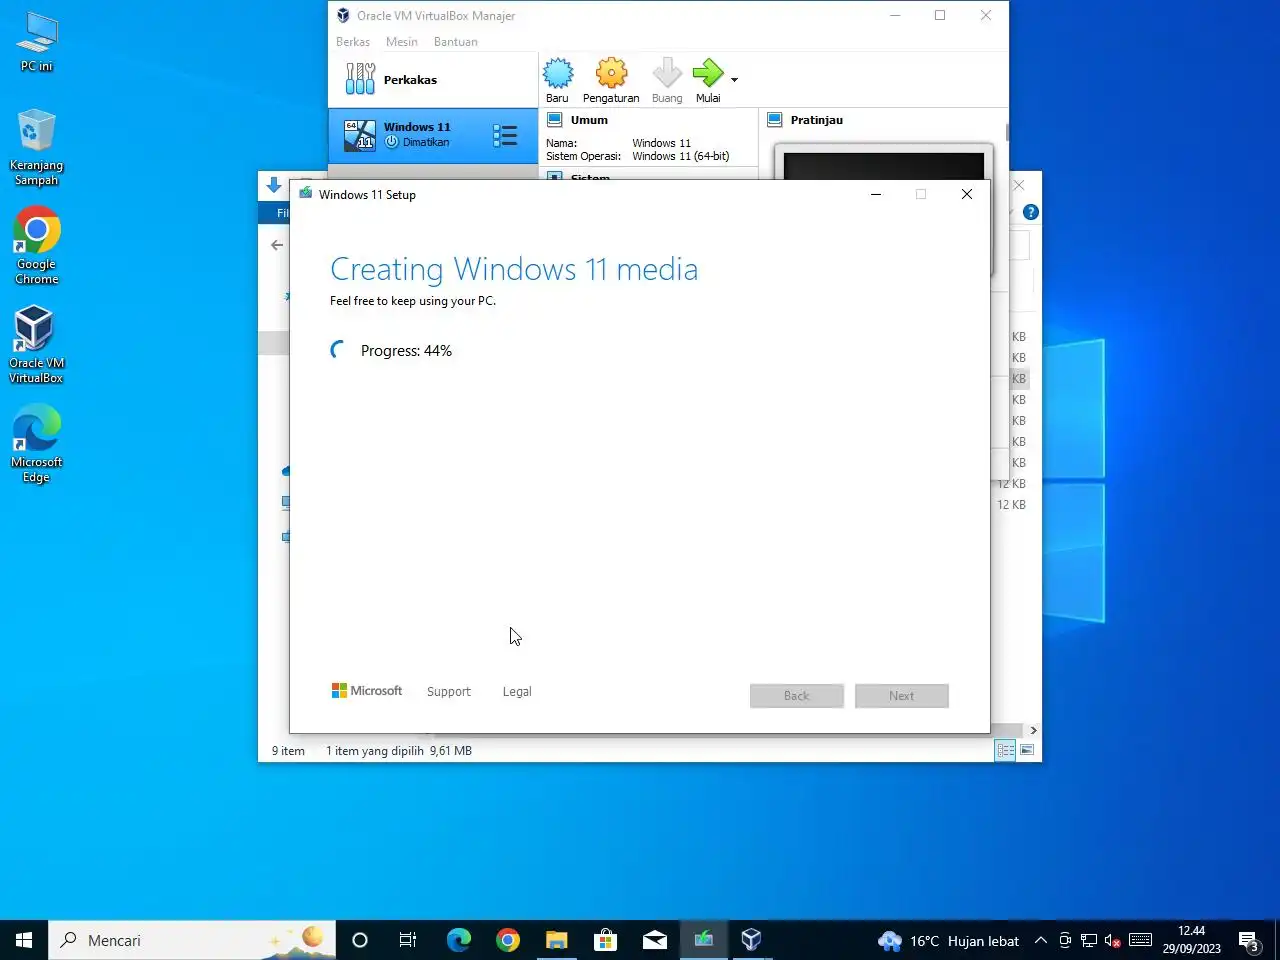This screenshot has width=1280, height=960.
Task: Click the blue download arrow in Explorer title
Action: coord(274,185)
